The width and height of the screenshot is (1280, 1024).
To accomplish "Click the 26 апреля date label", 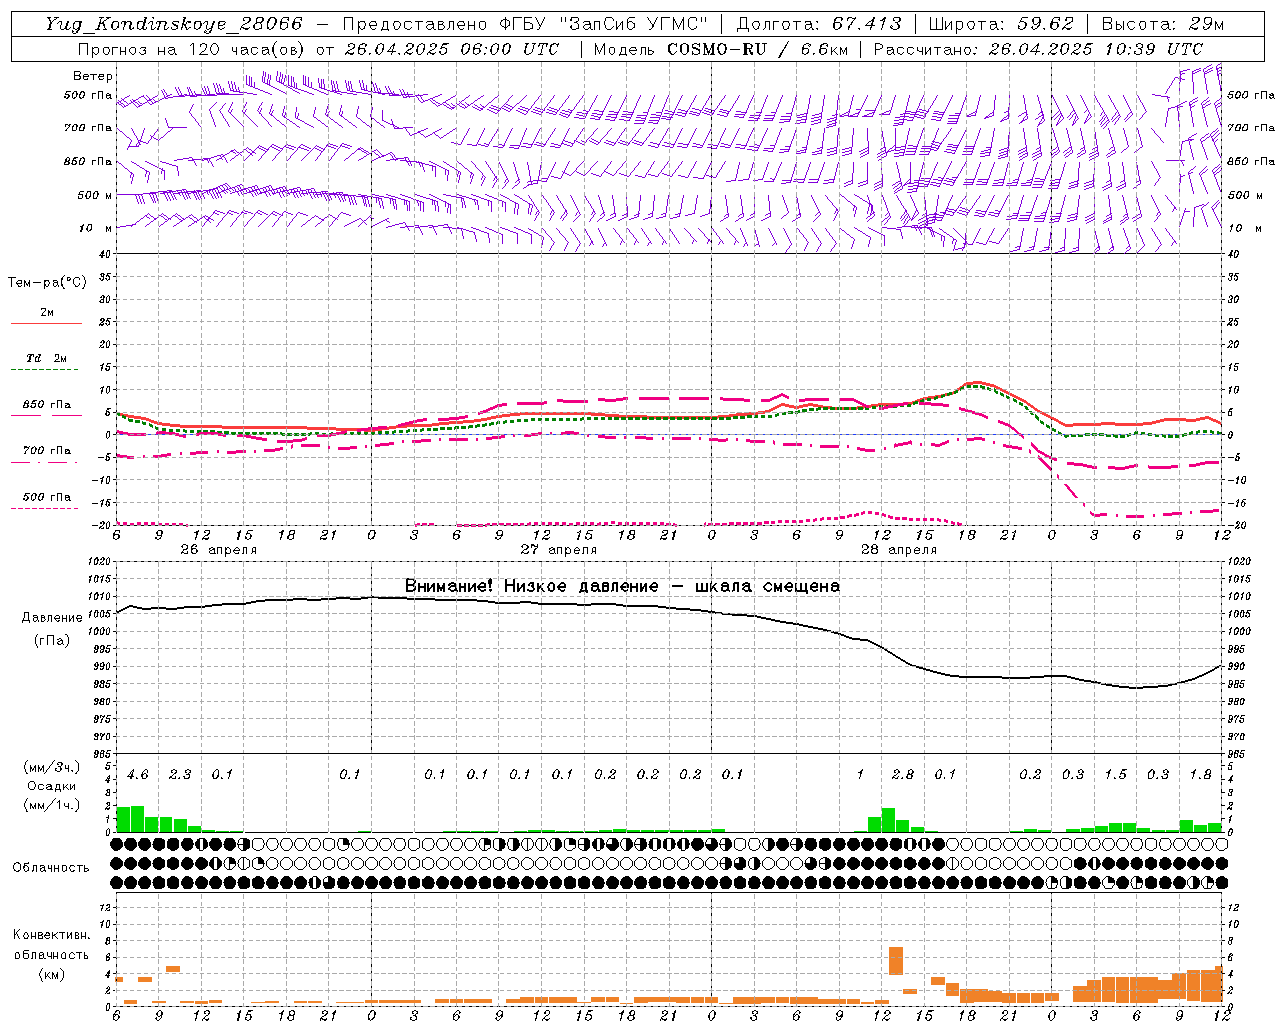I will point(218,550).
